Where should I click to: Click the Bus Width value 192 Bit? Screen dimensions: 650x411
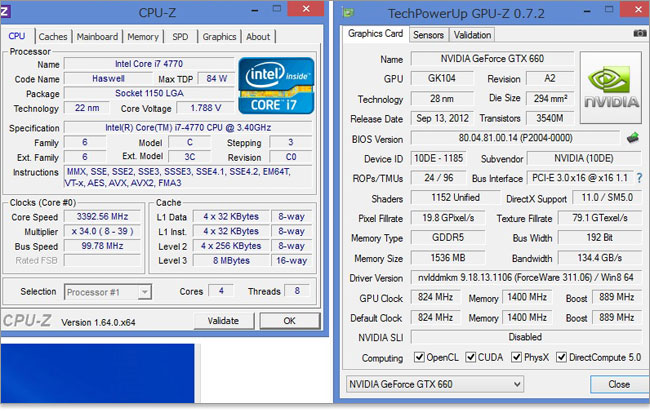[x=599, y=238]
